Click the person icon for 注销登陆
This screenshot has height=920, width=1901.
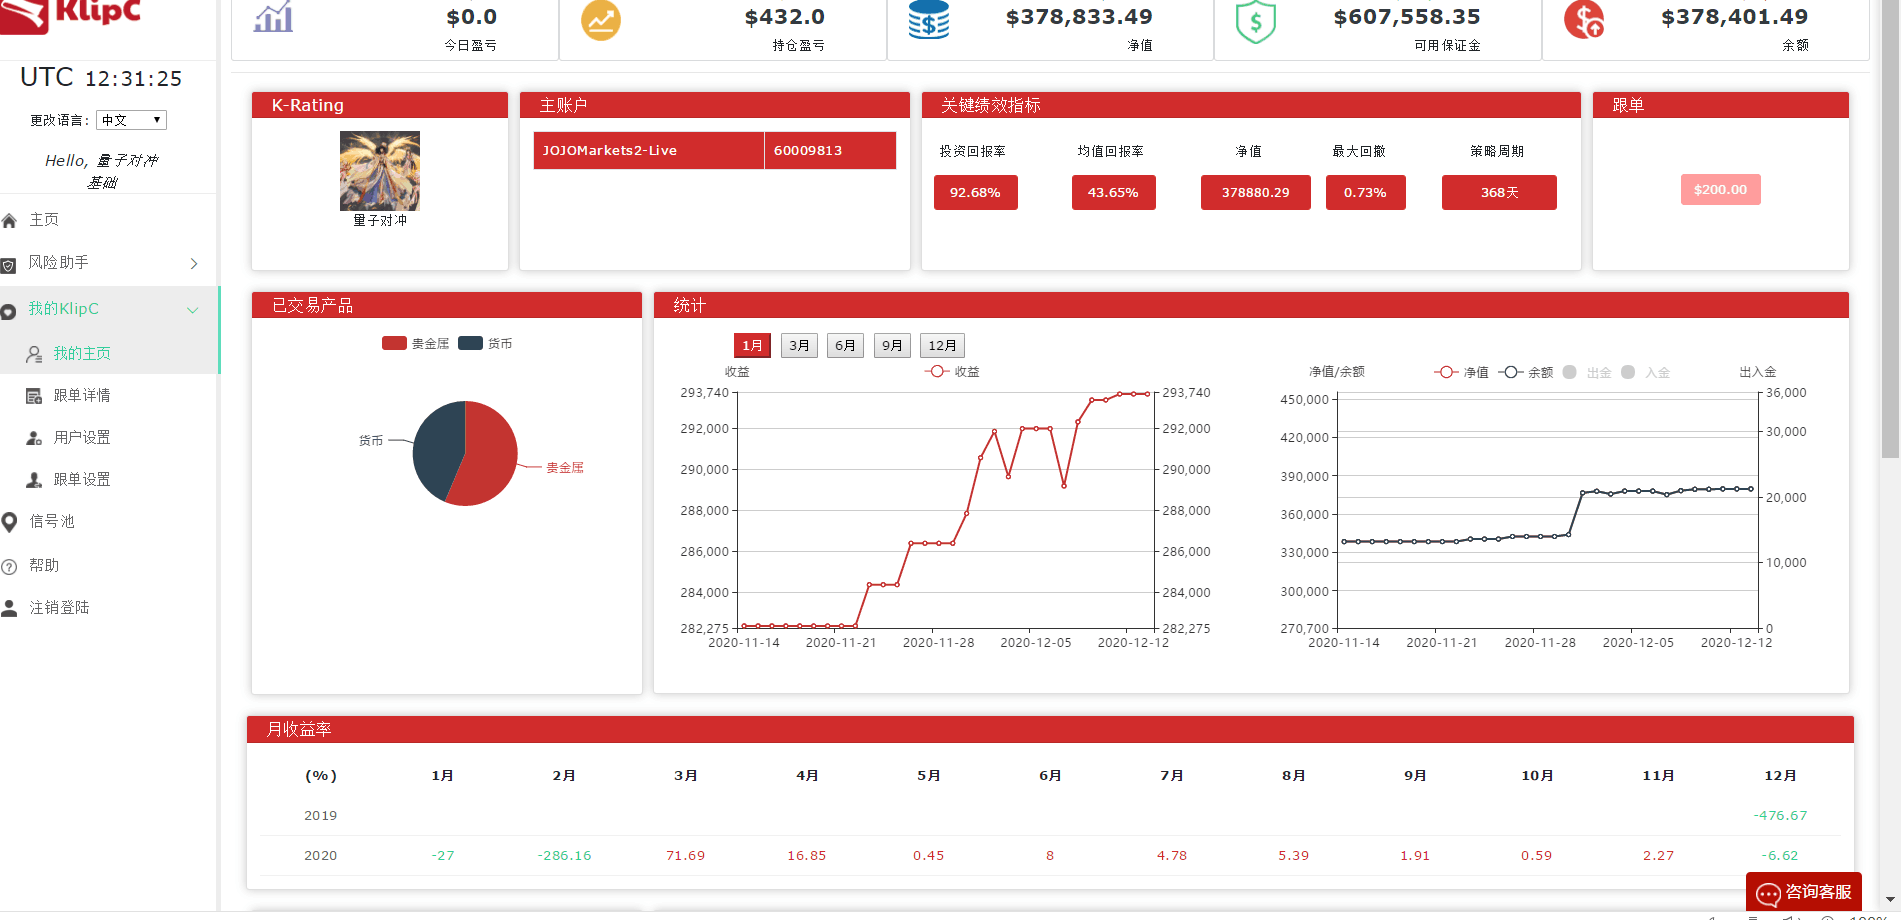coord(9,608)
